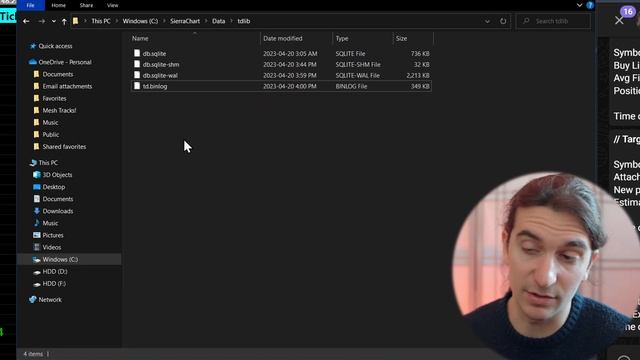
Task: Select the db.sqlite file icon
Action: [x=137, y=53]
